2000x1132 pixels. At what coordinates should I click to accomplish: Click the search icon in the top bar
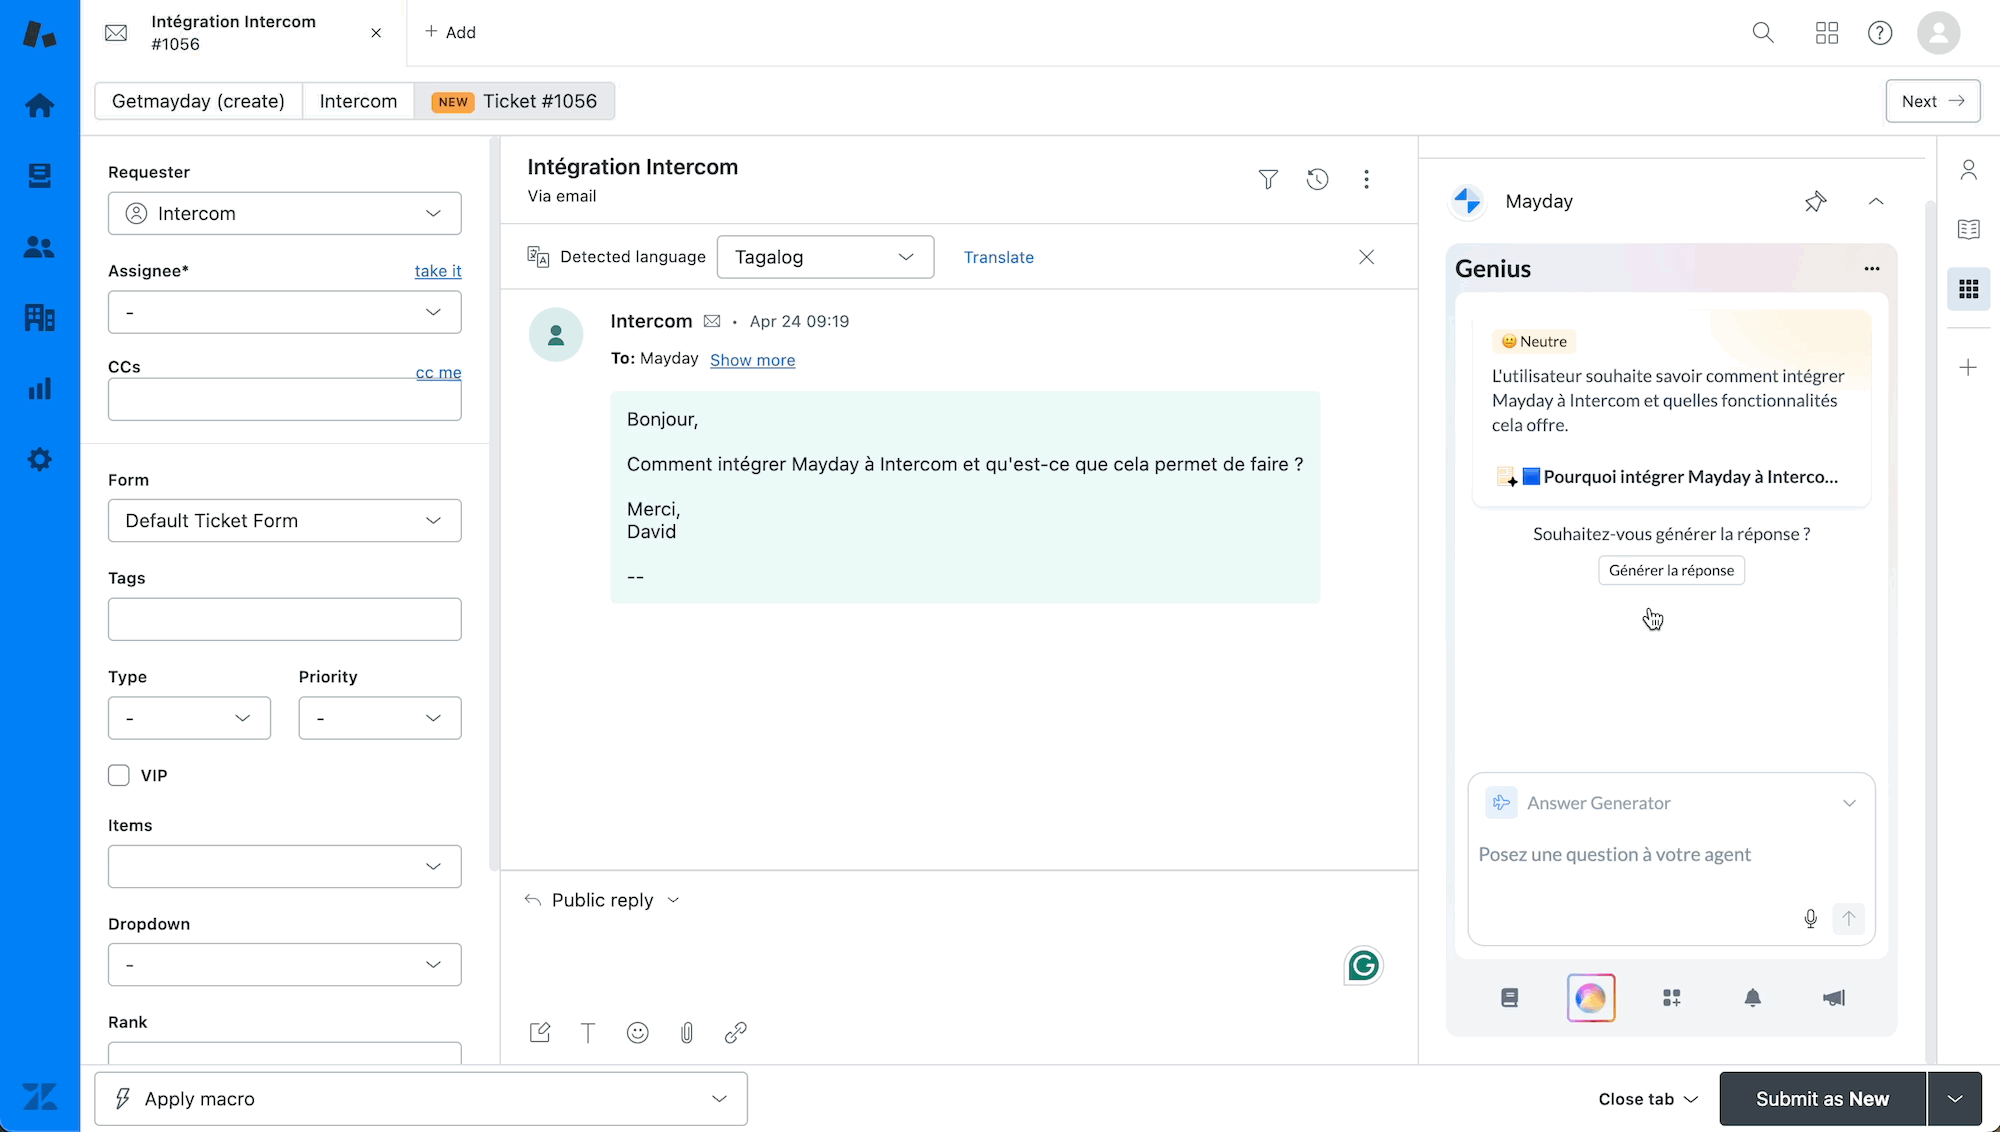(1762, 32)
